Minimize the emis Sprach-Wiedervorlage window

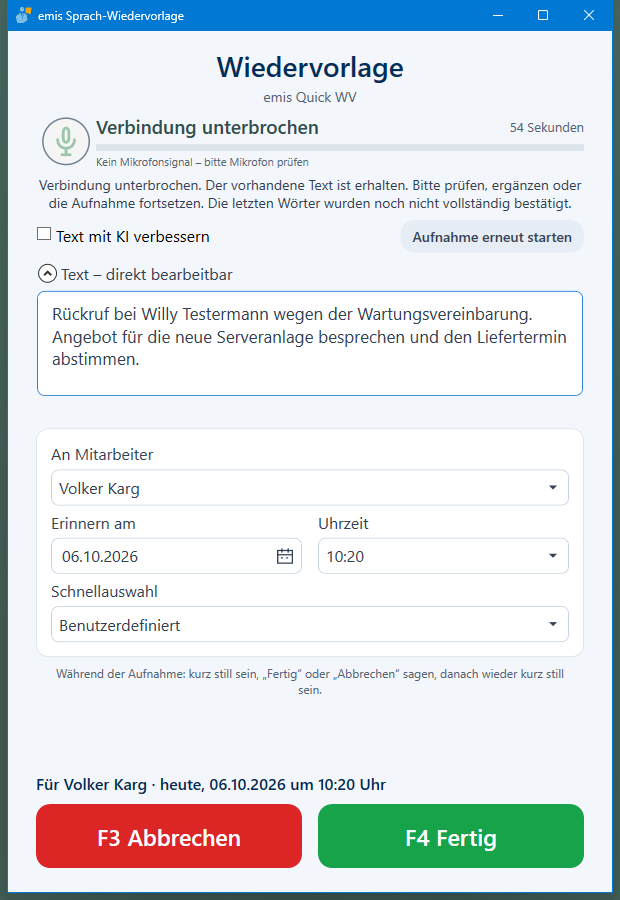coord(498,15)
